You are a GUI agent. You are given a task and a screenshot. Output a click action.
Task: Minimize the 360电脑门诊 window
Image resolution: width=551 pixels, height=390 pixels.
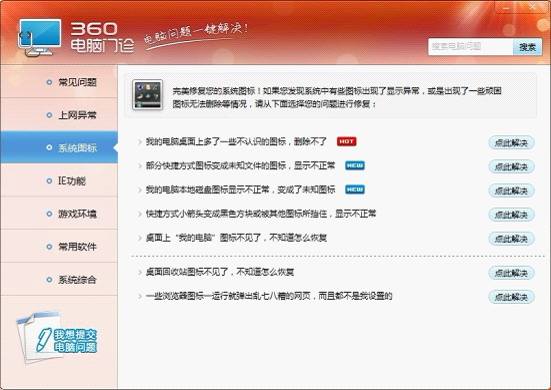[x=507, y=7]
